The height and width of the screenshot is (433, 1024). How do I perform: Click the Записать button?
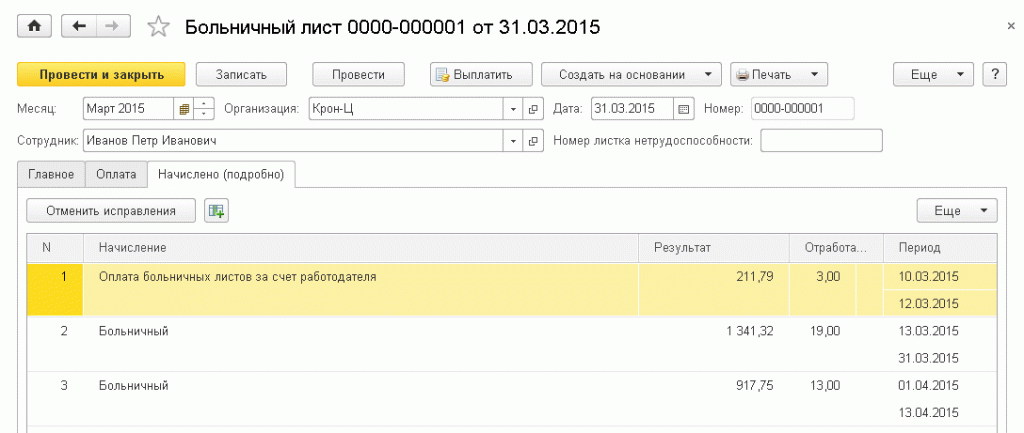click(241, 74)
